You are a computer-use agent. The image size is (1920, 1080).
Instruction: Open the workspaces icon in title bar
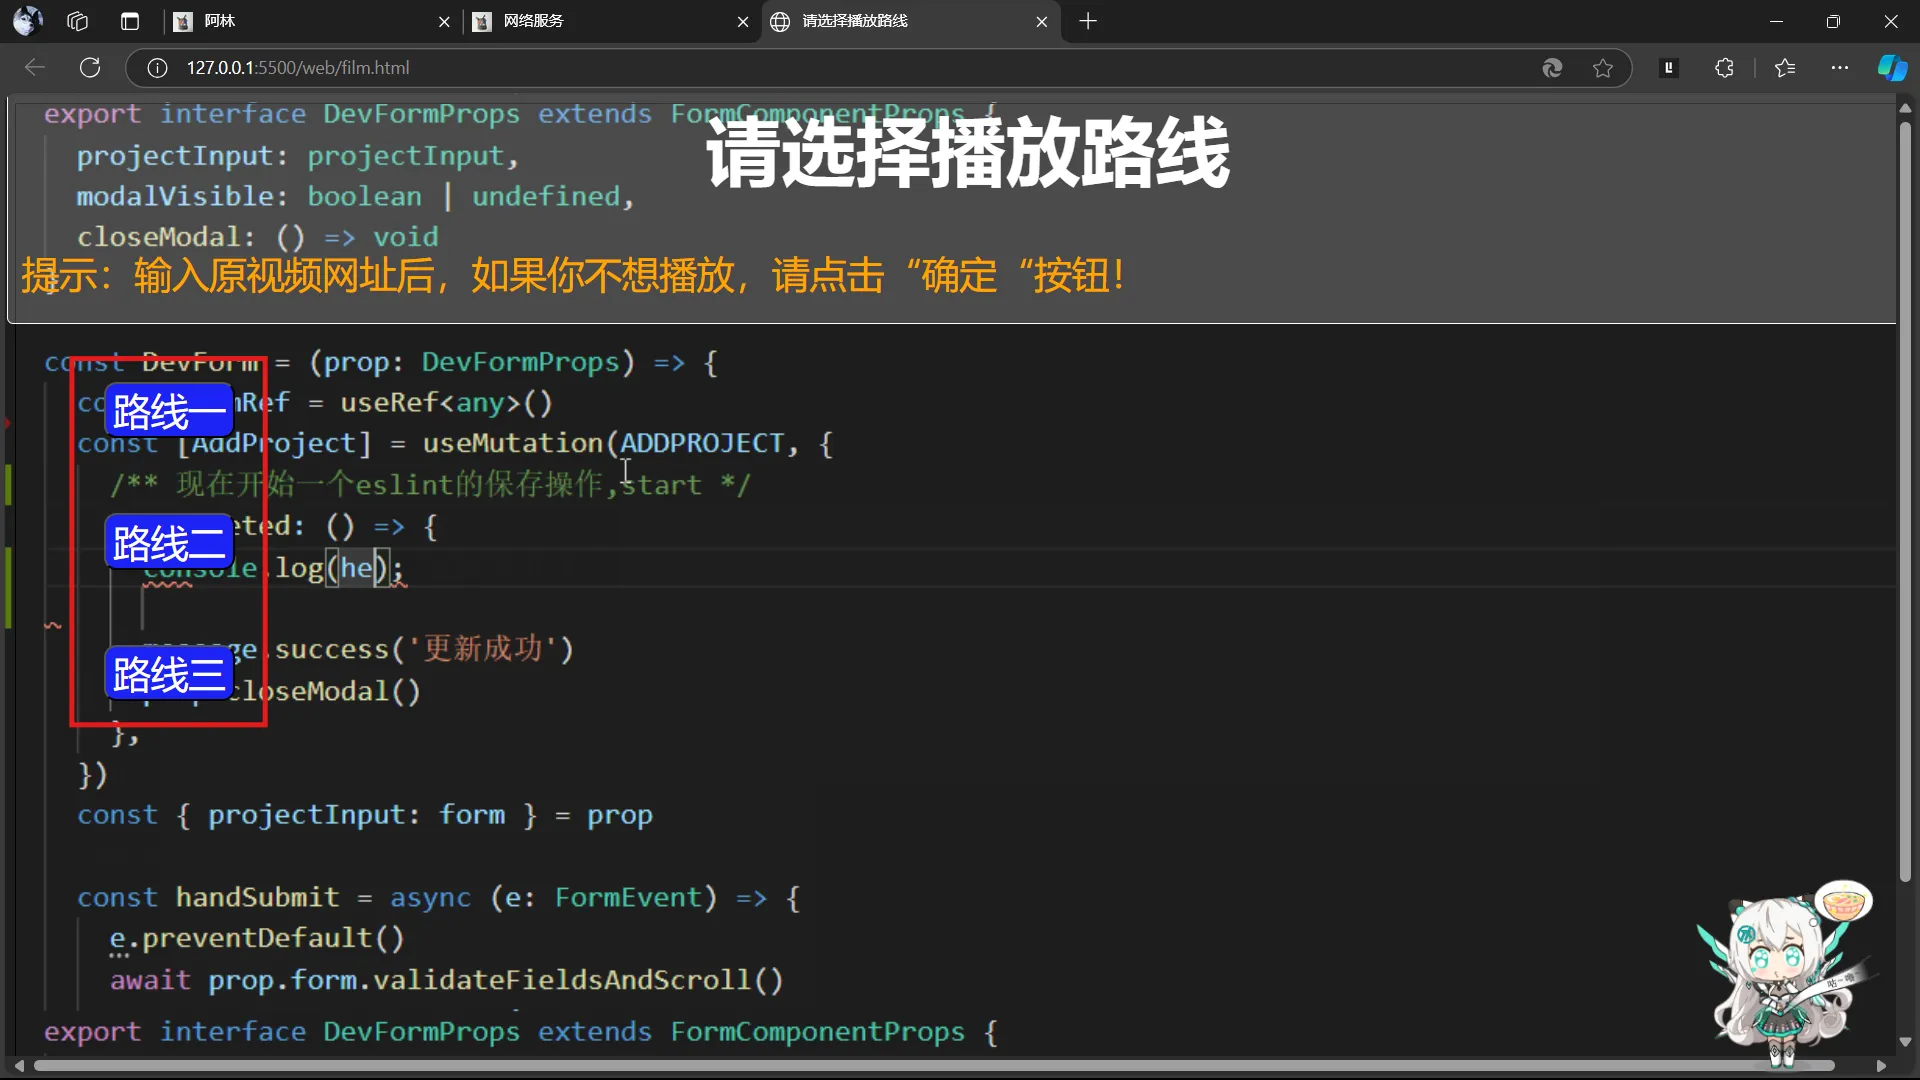pos(78,21)
